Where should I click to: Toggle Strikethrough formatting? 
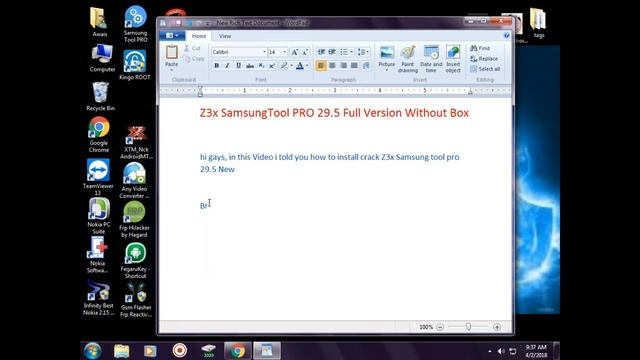[250, 66]
